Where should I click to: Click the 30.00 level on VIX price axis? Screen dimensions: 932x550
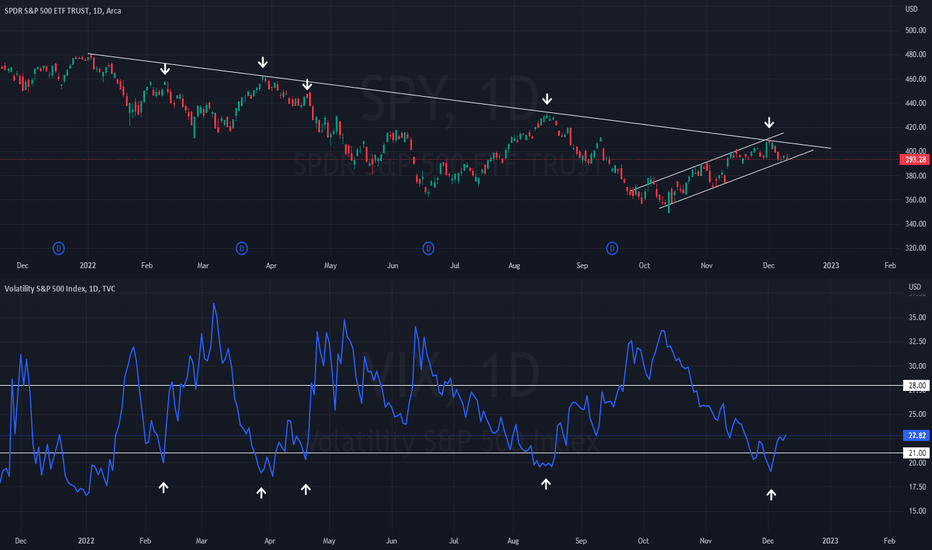917,366
